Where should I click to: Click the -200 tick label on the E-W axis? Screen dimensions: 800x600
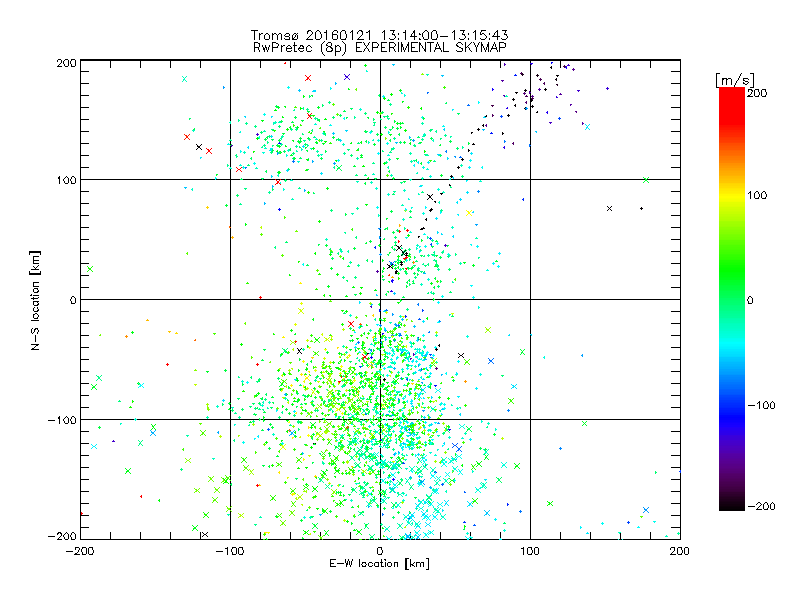tap(80, 551)
